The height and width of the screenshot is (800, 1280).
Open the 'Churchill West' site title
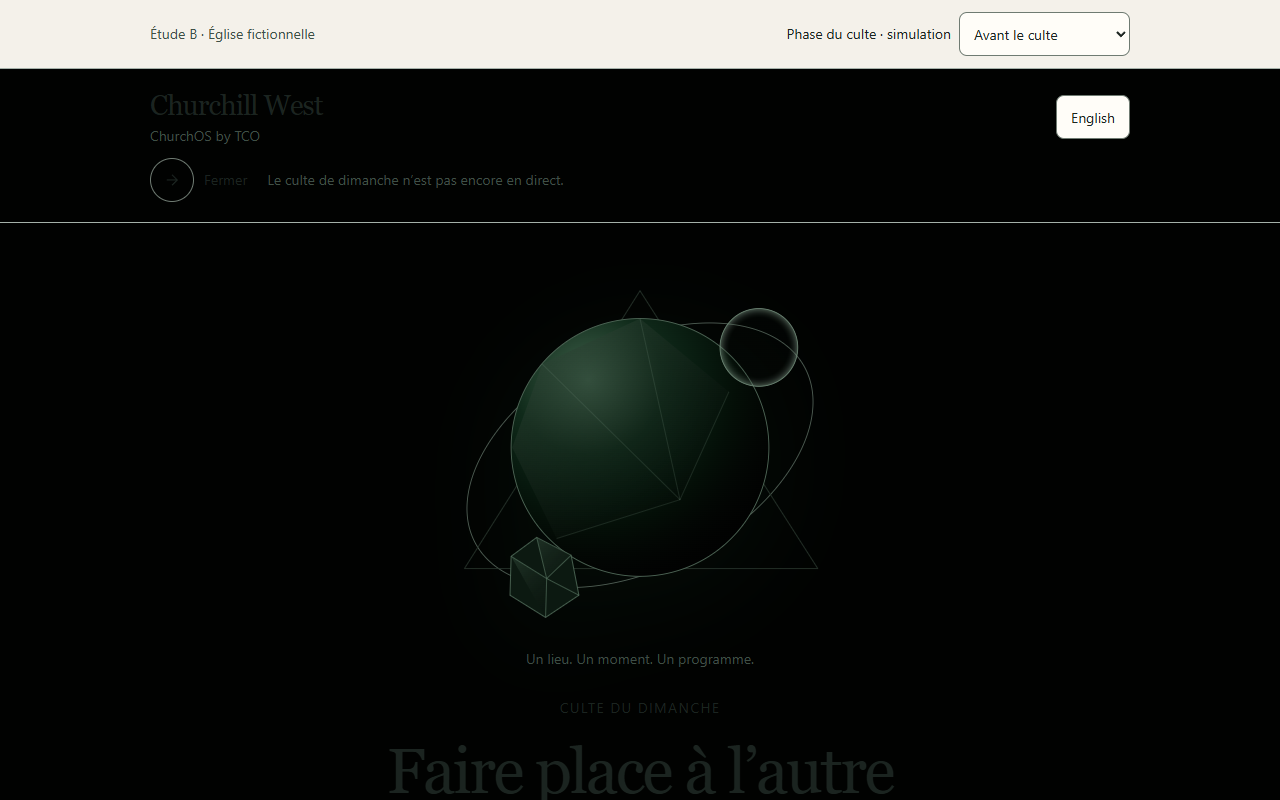(x=236, y=105)
